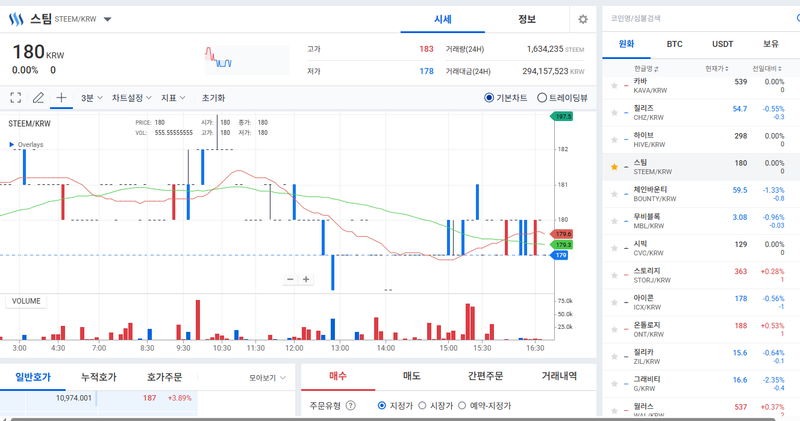800x421 pixels.
Task: Select the pencil drawing tool
Action: click(38, 97)
